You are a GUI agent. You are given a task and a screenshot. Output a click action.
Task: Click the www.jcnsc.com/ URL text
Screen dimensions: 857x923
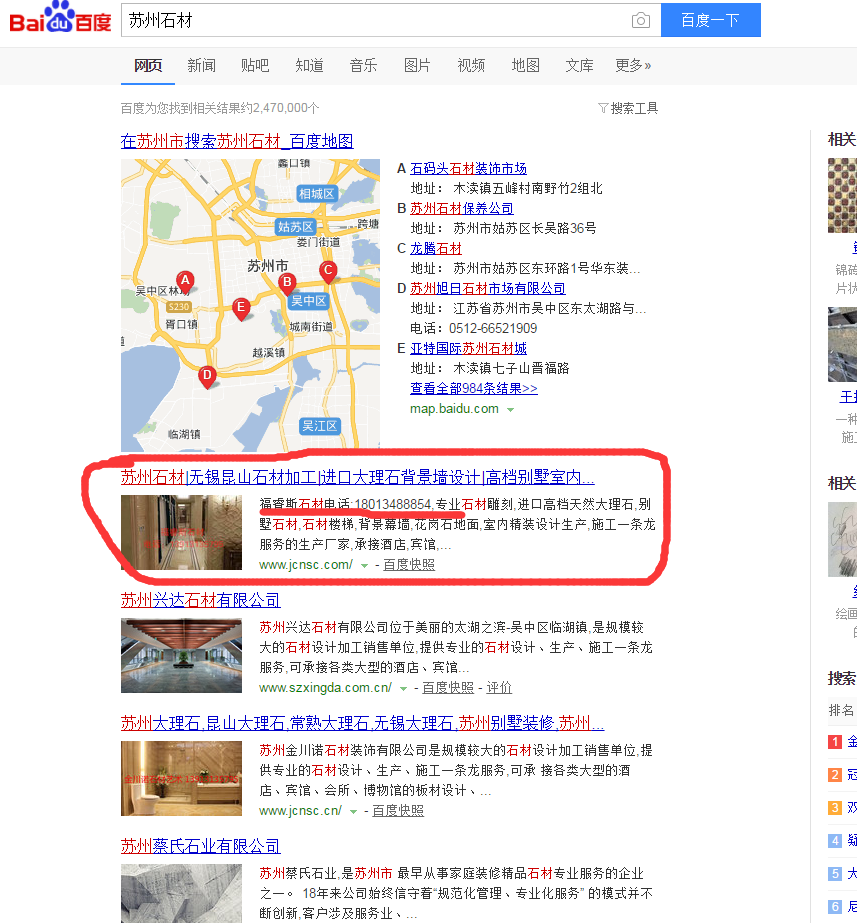(x=306, y=565)
